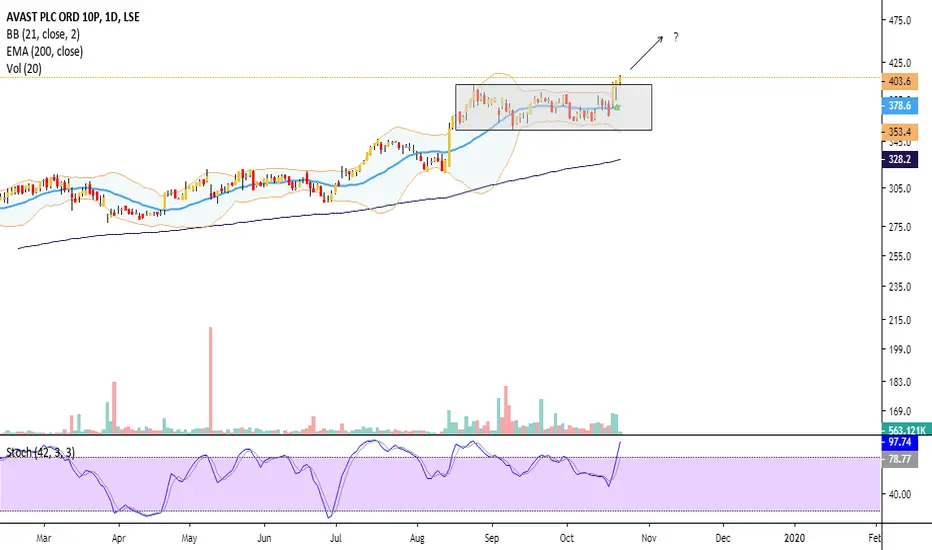This screenshot has width=932, height=550.
Task: Click the 169.0 price axis tick
Action: tap(899, 411)
